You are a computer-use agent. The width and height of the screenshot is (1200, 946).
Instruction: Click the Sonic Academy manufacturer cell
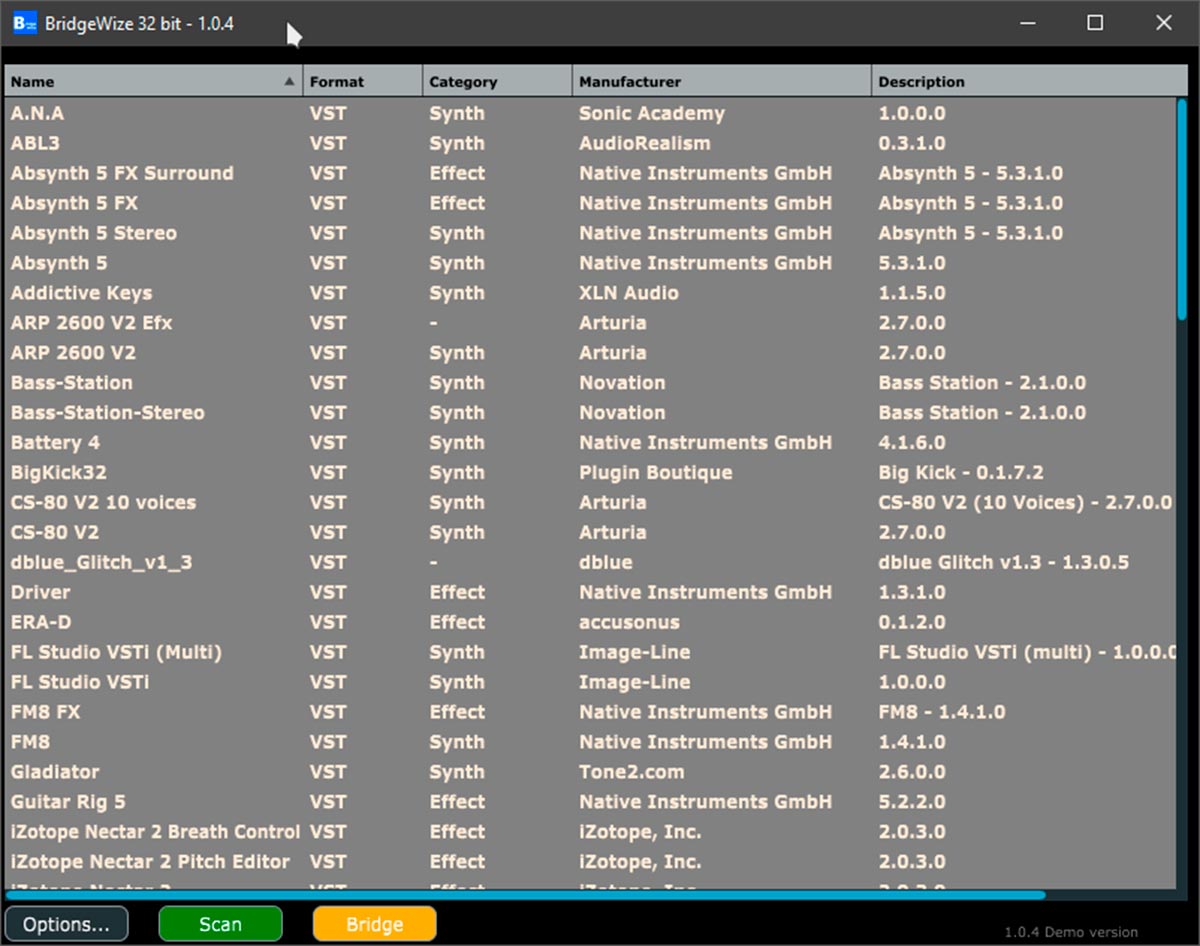pyautogui.click(x=652, y=113)
